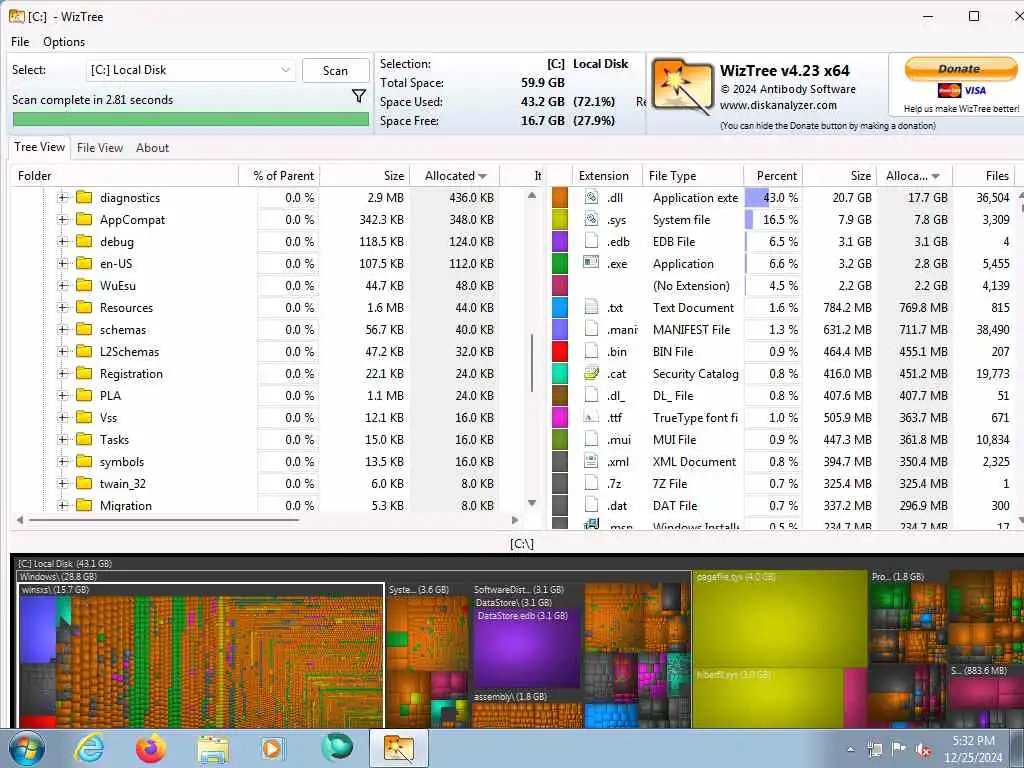Click WizTree taskbar button
This screenshot has width=1024, height=768.
coord(399,748)
